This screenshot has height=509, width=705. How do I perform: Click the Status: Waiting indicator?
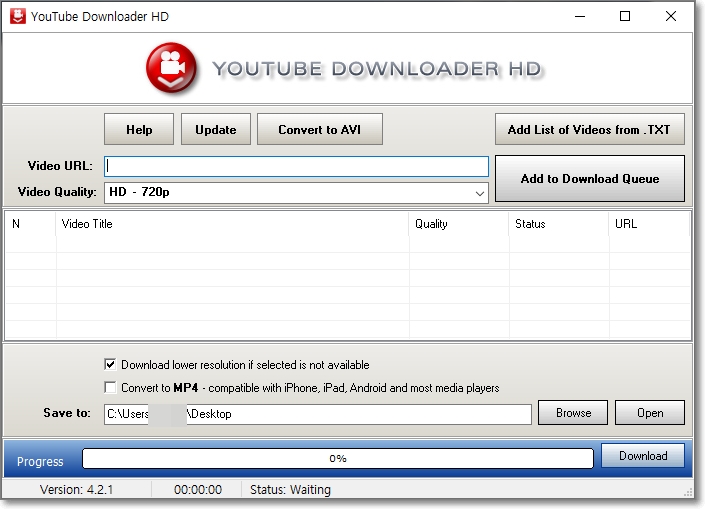(290, 490)
